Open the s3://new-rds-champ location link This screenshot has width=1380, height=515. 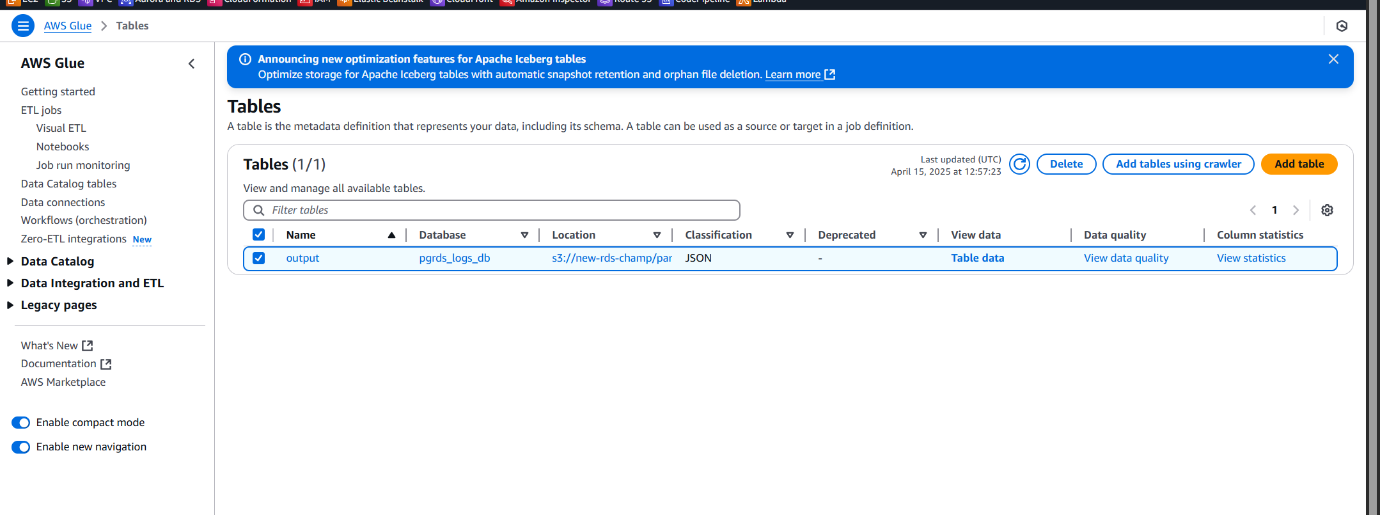pos(611,258)
